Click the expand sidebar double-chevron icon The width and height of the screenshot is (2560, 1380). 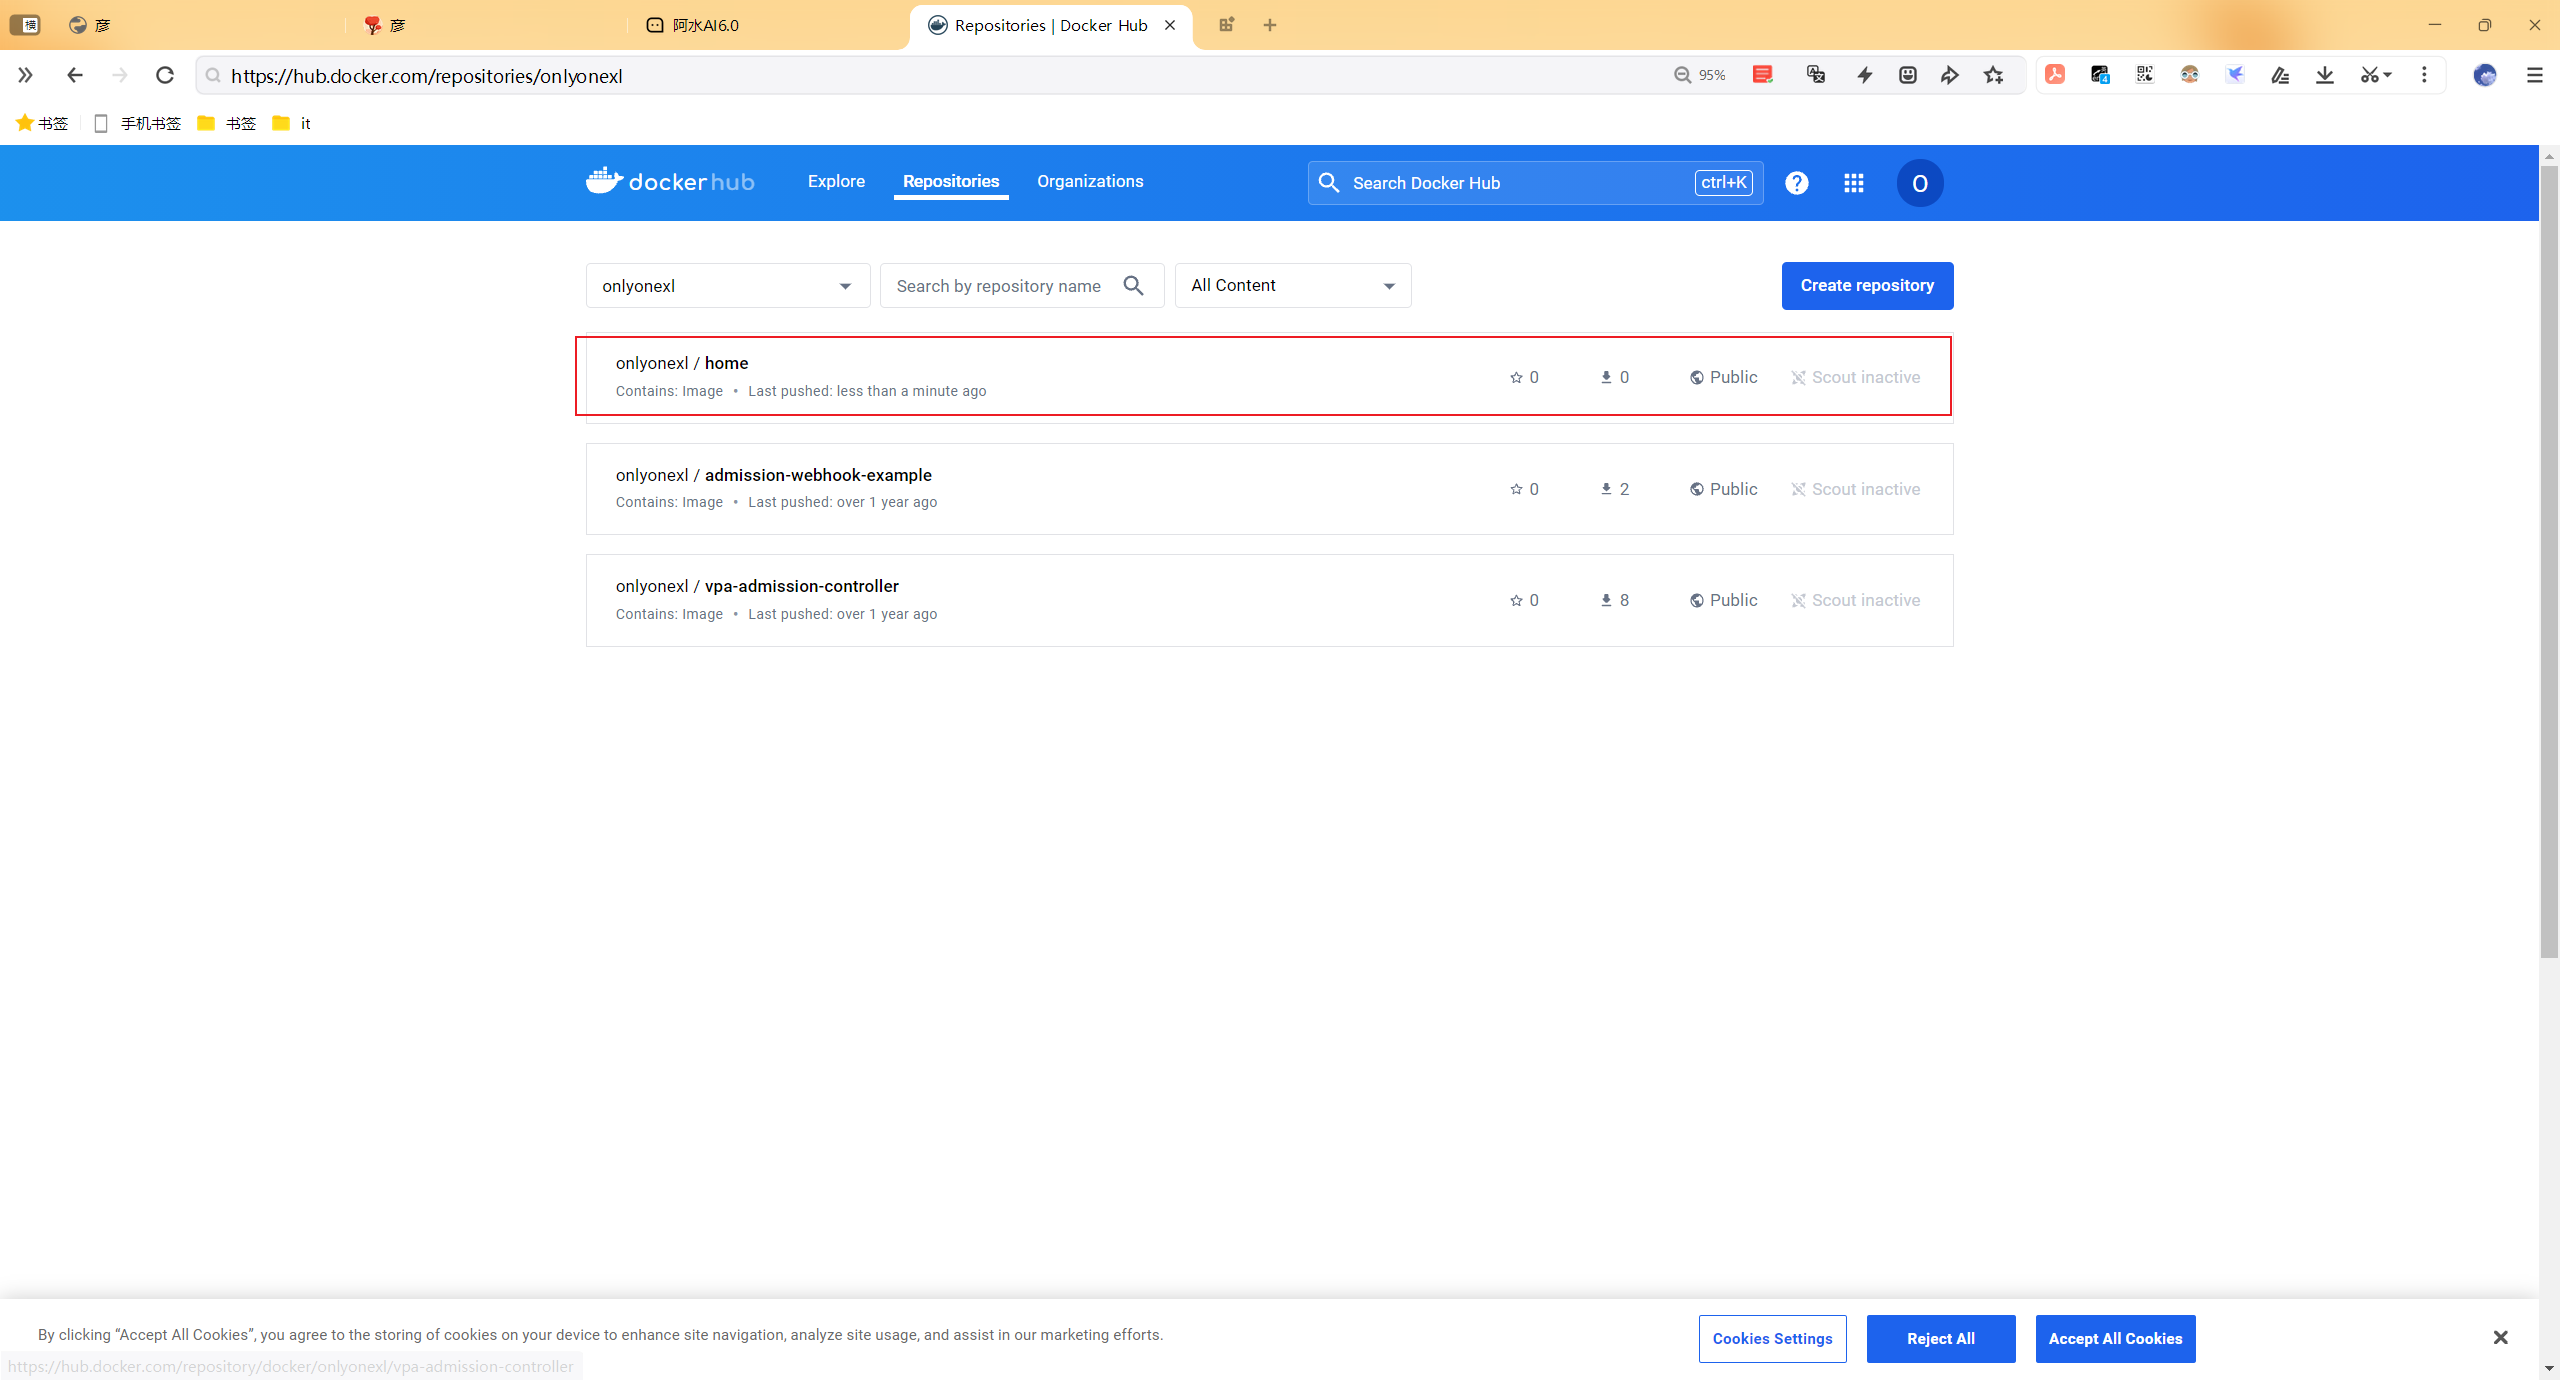point(25,75)
